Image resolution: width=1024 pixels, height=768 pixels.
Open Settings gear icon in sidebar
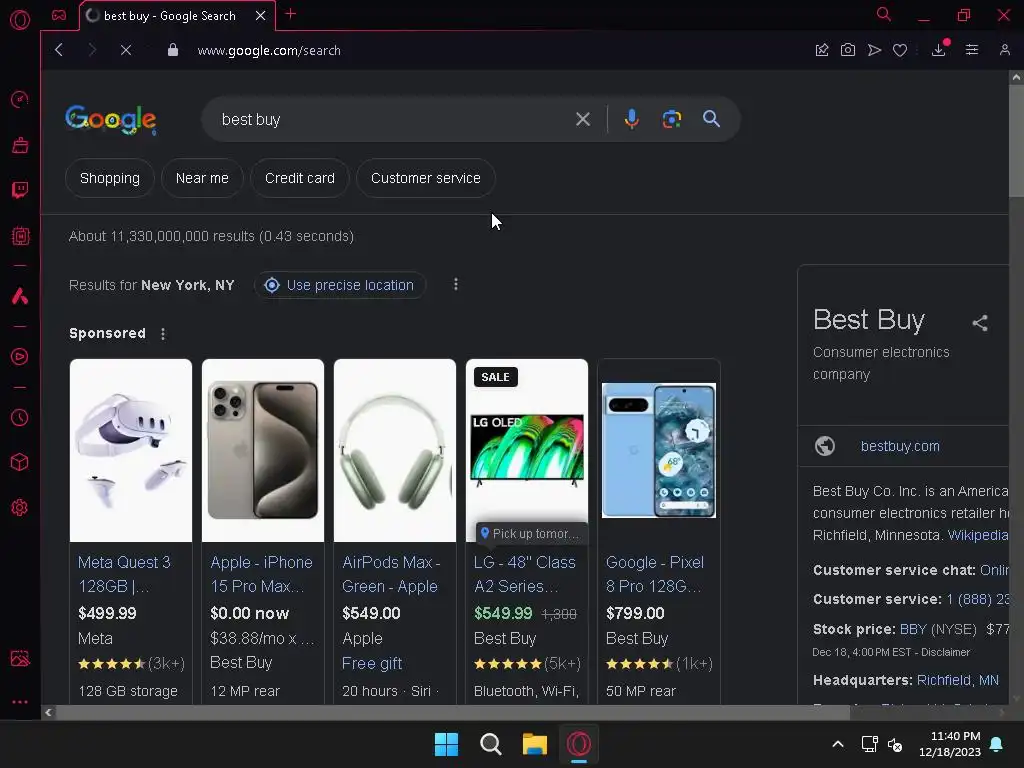pos(20,507)
